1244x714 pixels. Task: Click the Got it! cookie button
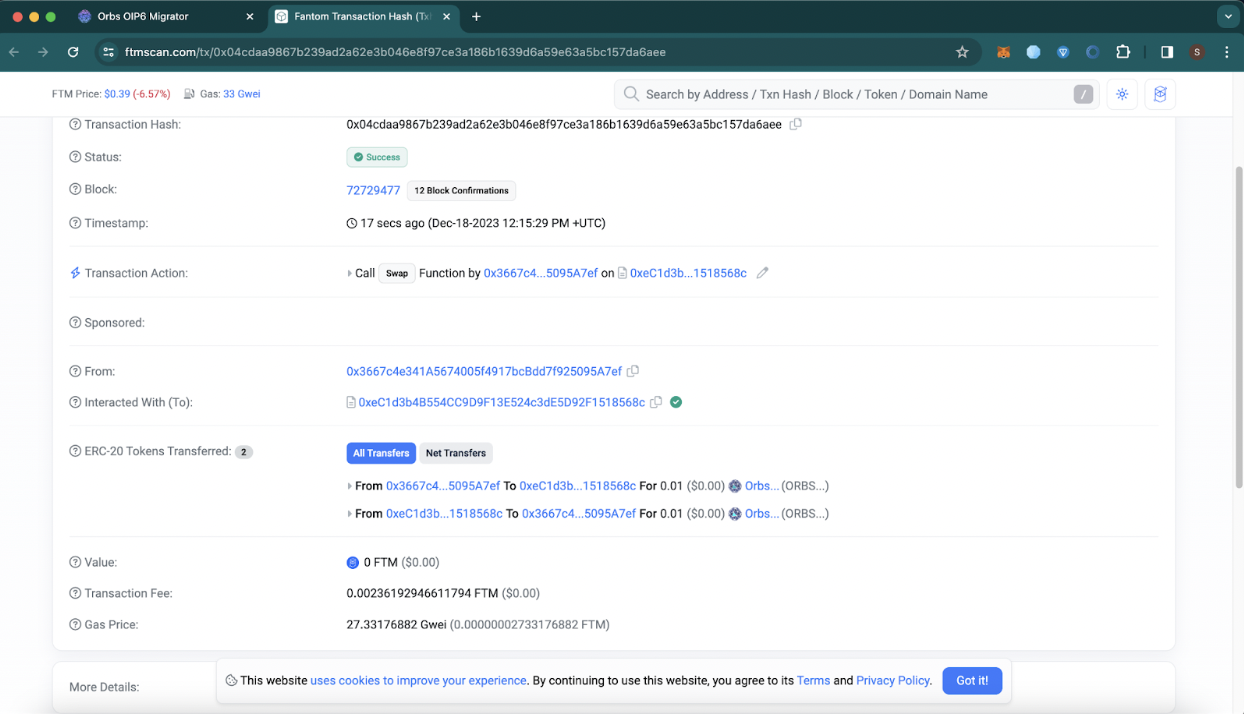click(972, 680)
